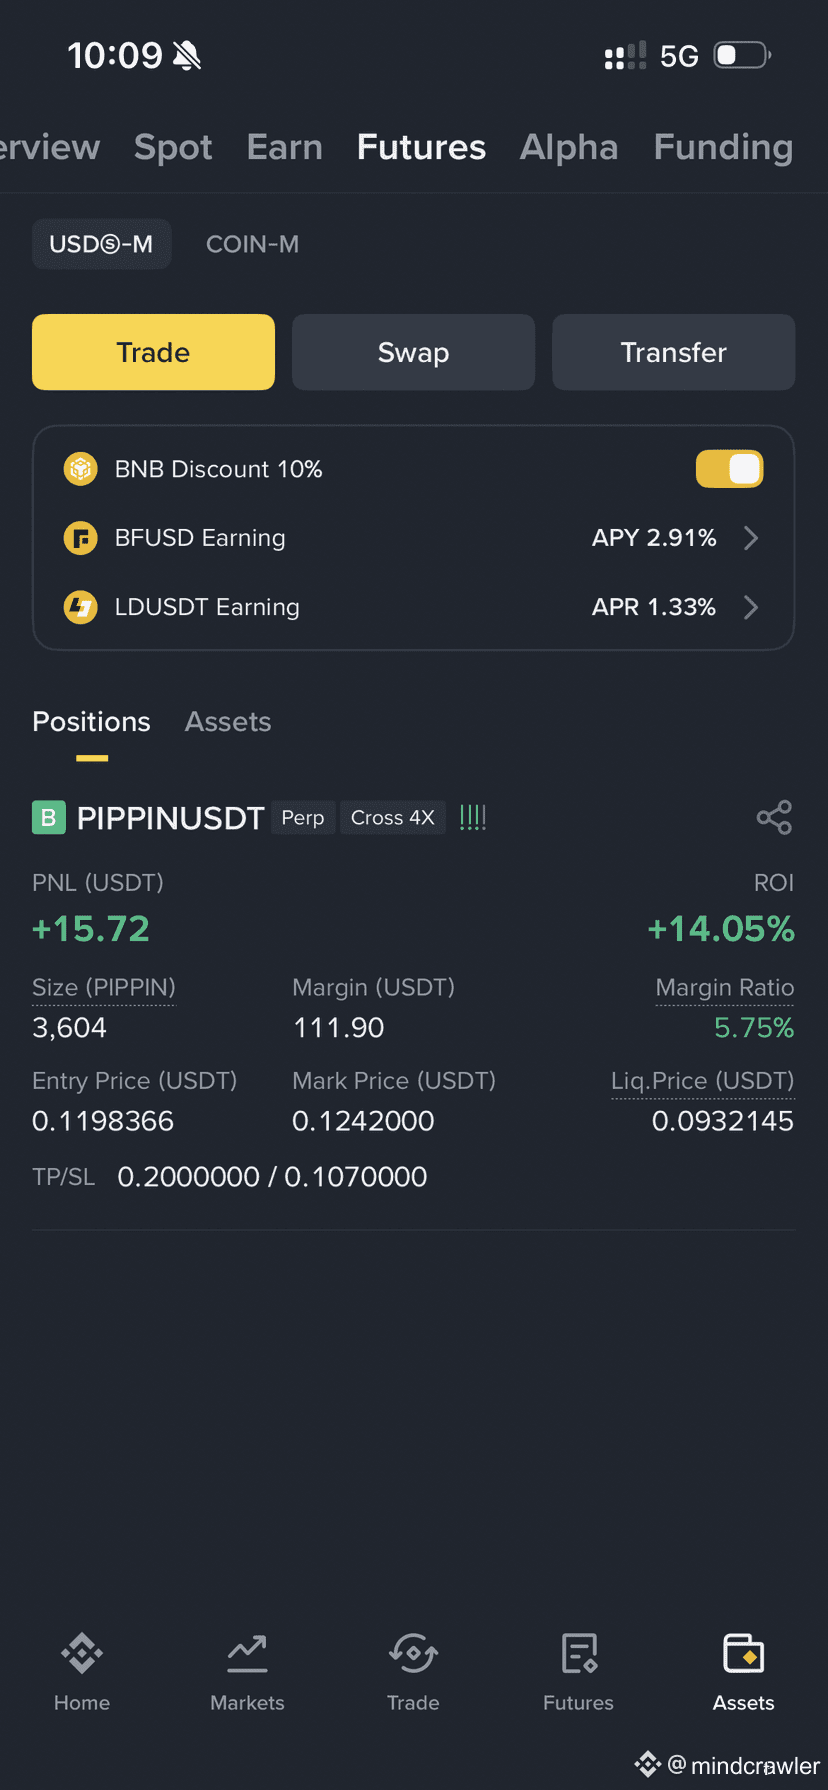Tap the BFUSD Earning coin icon
Viewport: 828px width, 1790px height.
point(81,538)
